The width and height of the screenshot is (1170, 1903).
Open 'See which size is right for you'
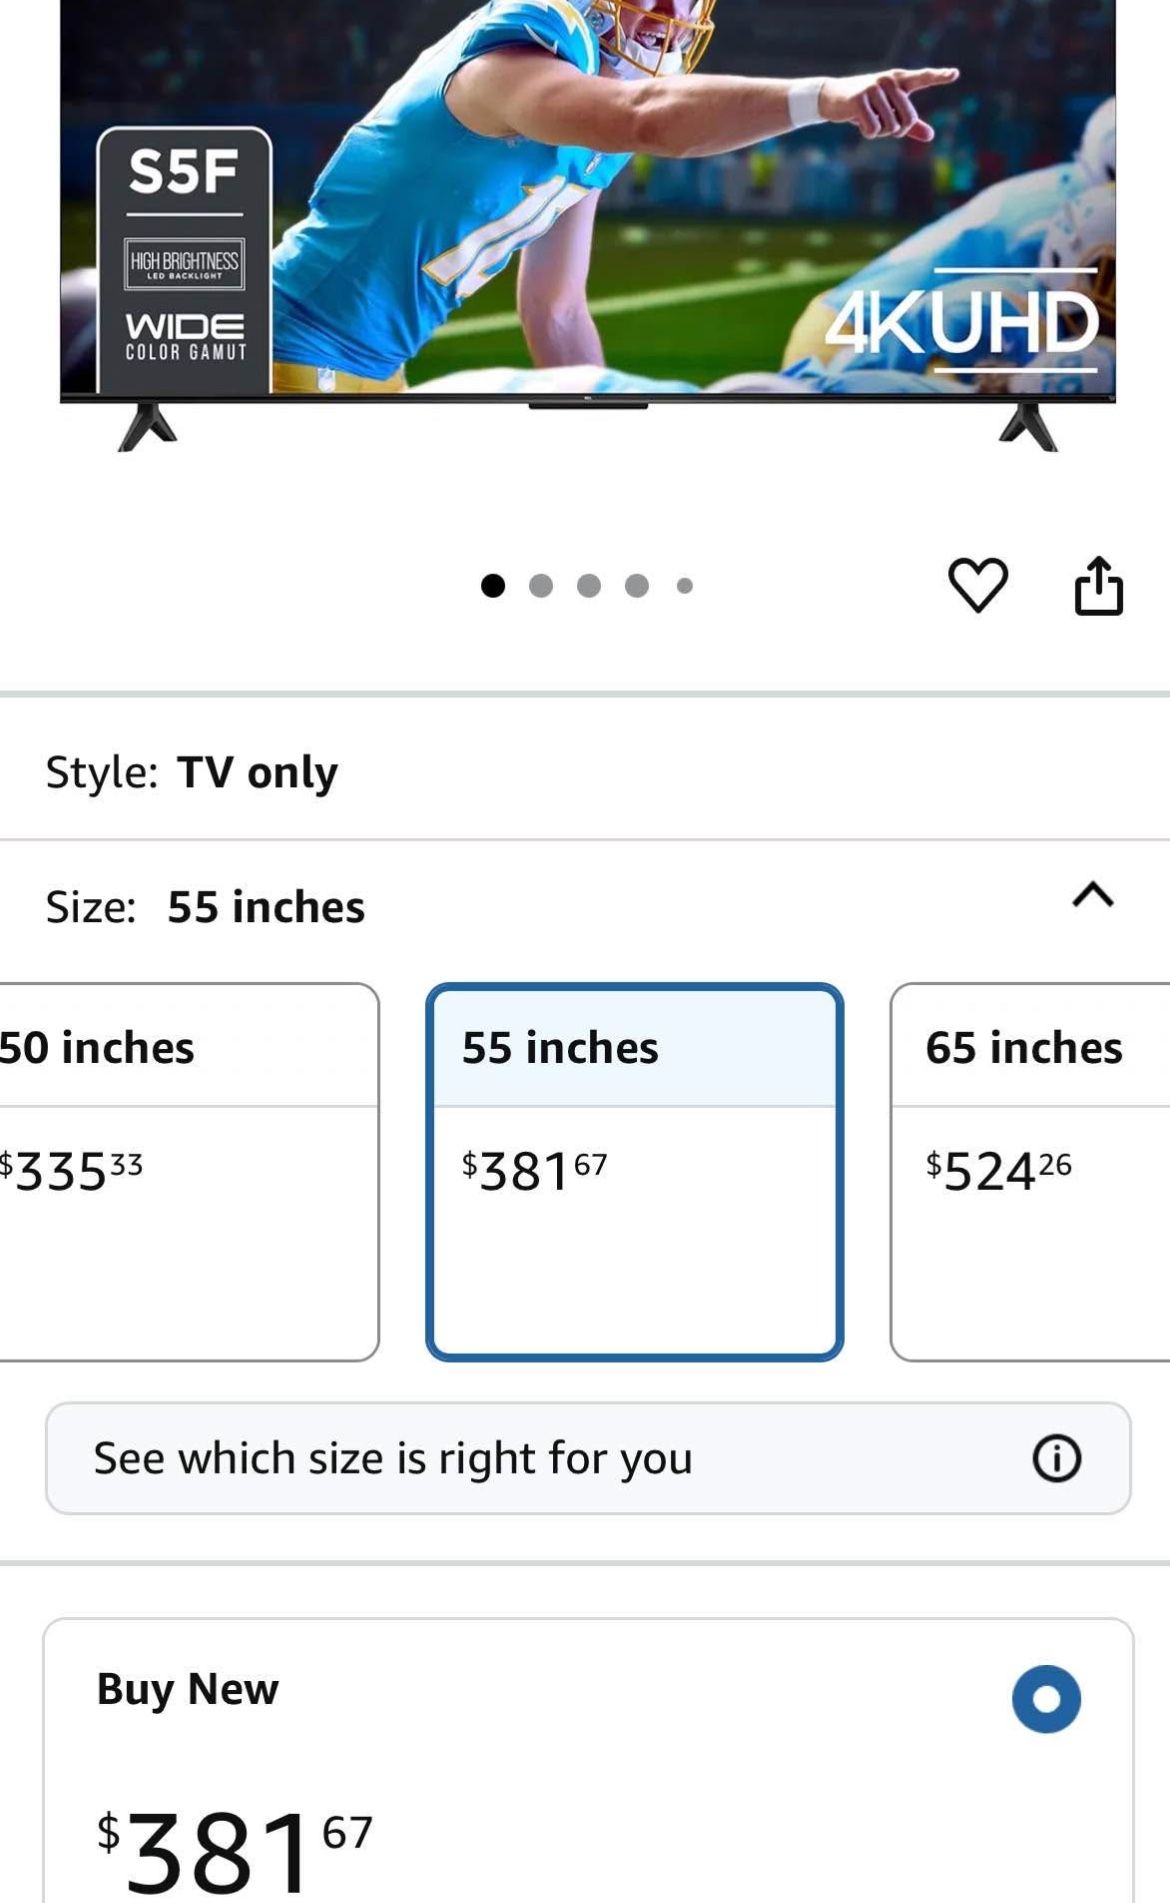(392, 1458)
